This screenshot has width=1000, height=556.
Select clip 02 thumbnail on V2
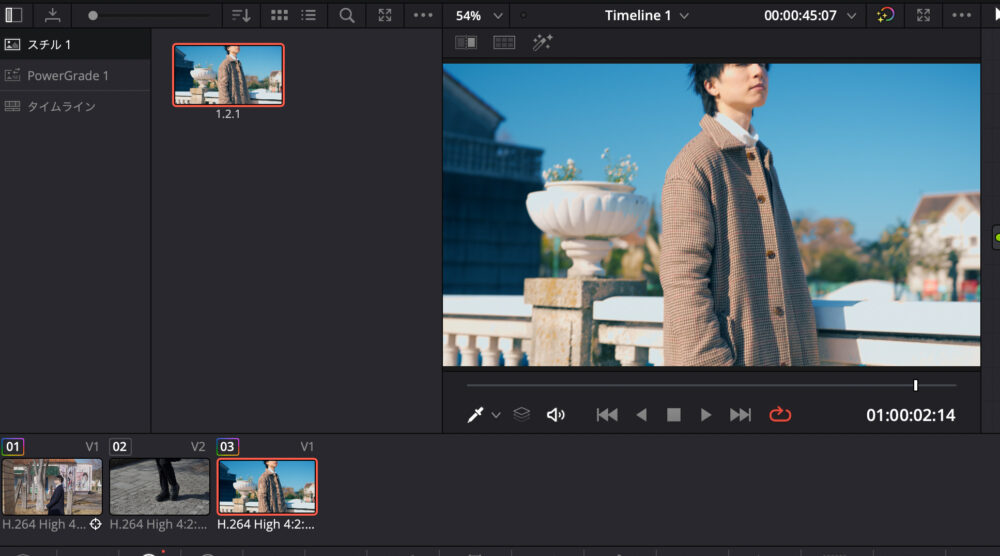click(159, 486)
